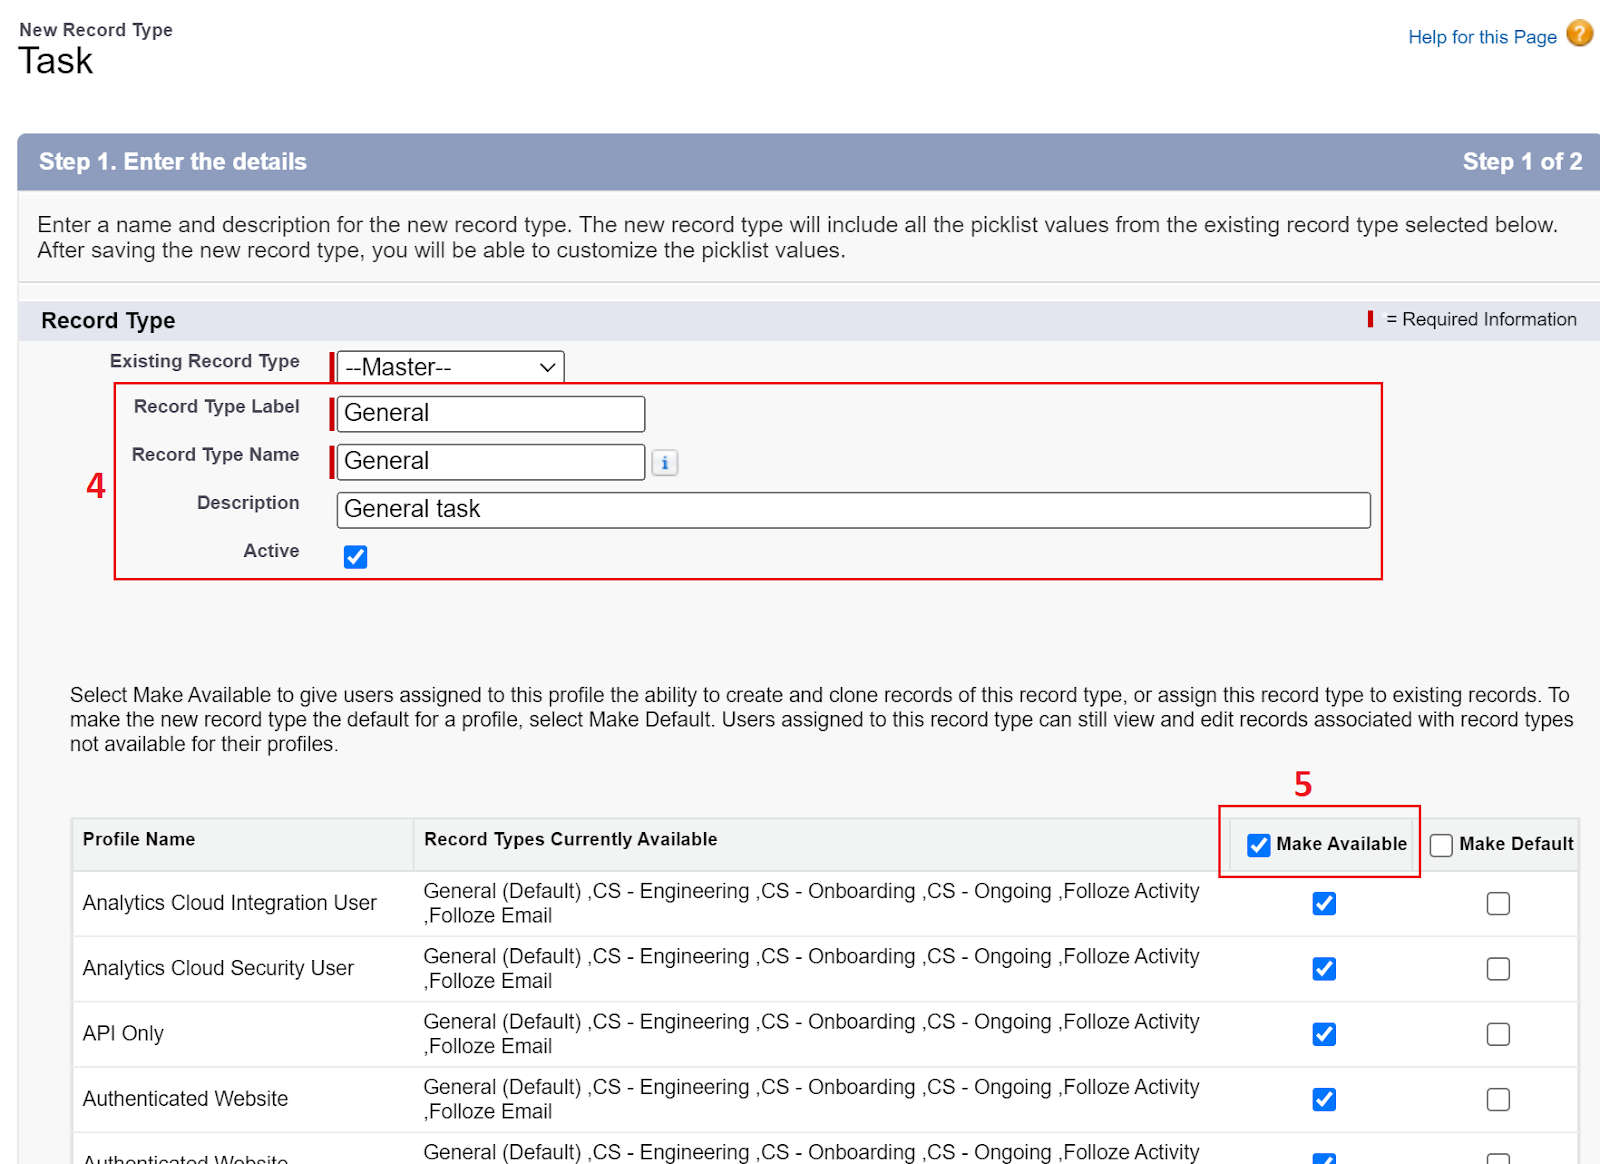Check Make Default for Analytics Cloud Security User
The image size is (1600, 1164).
tap(1498, 969)
